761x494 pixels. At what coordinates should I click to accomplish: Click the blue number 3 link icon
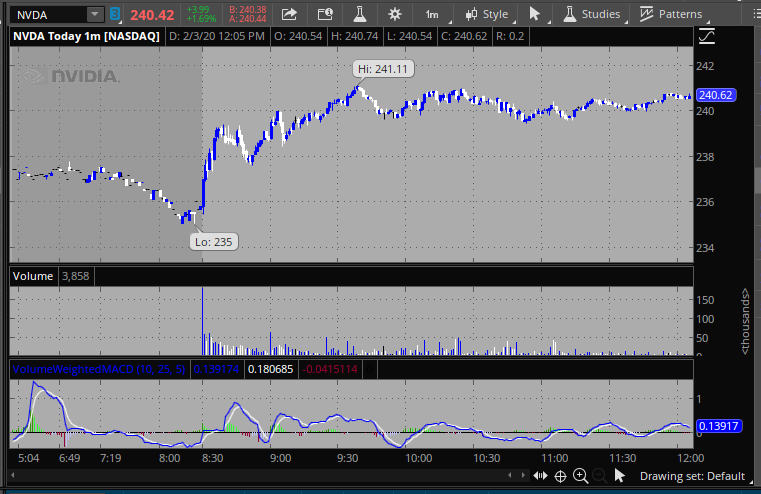pyautogui.click(x=115, y=14)
